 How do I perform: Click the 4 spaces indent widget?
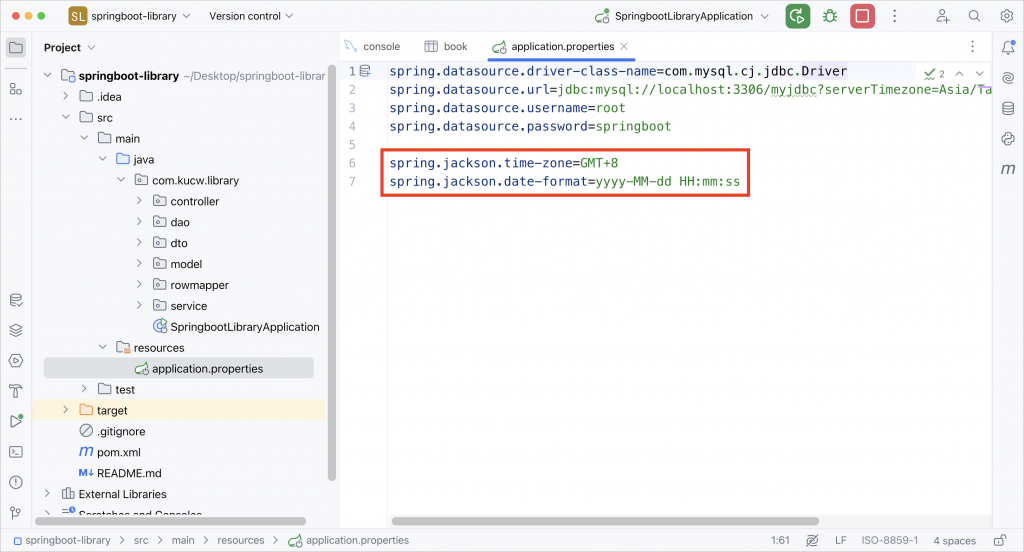(x=954, y=540)
